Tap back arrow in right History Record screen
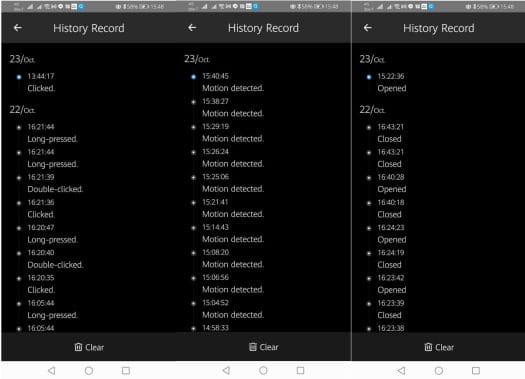 click(368, 28)
